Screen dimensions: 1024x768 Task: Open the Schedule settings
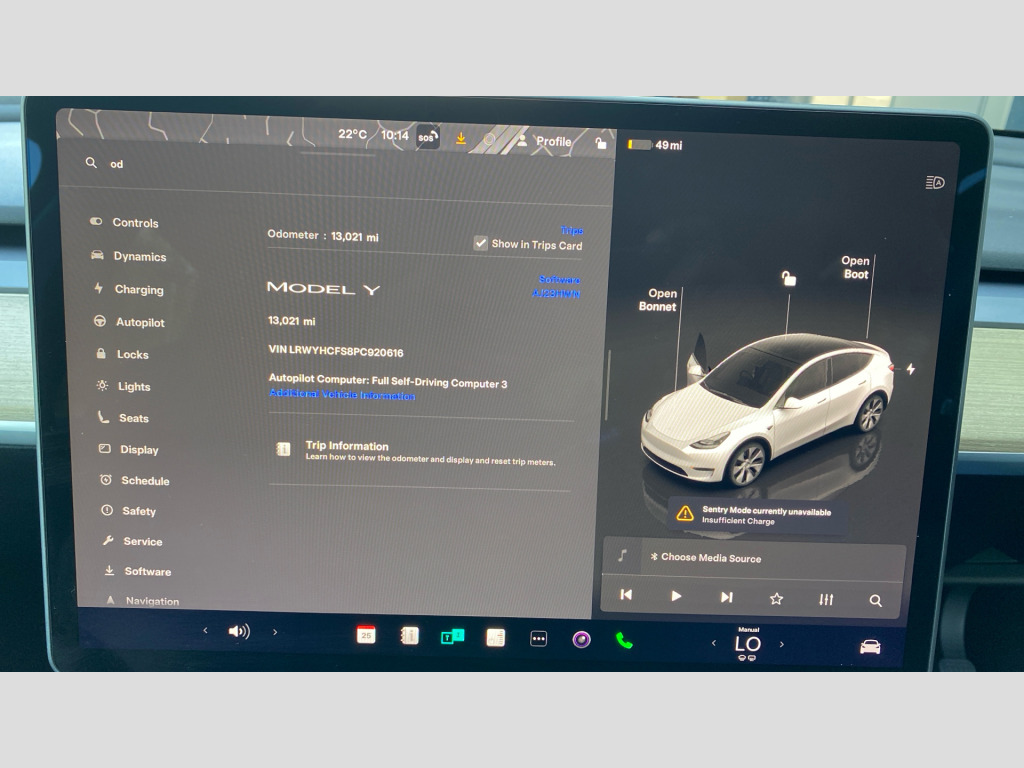pyautogui.click(x=135, y=480)
